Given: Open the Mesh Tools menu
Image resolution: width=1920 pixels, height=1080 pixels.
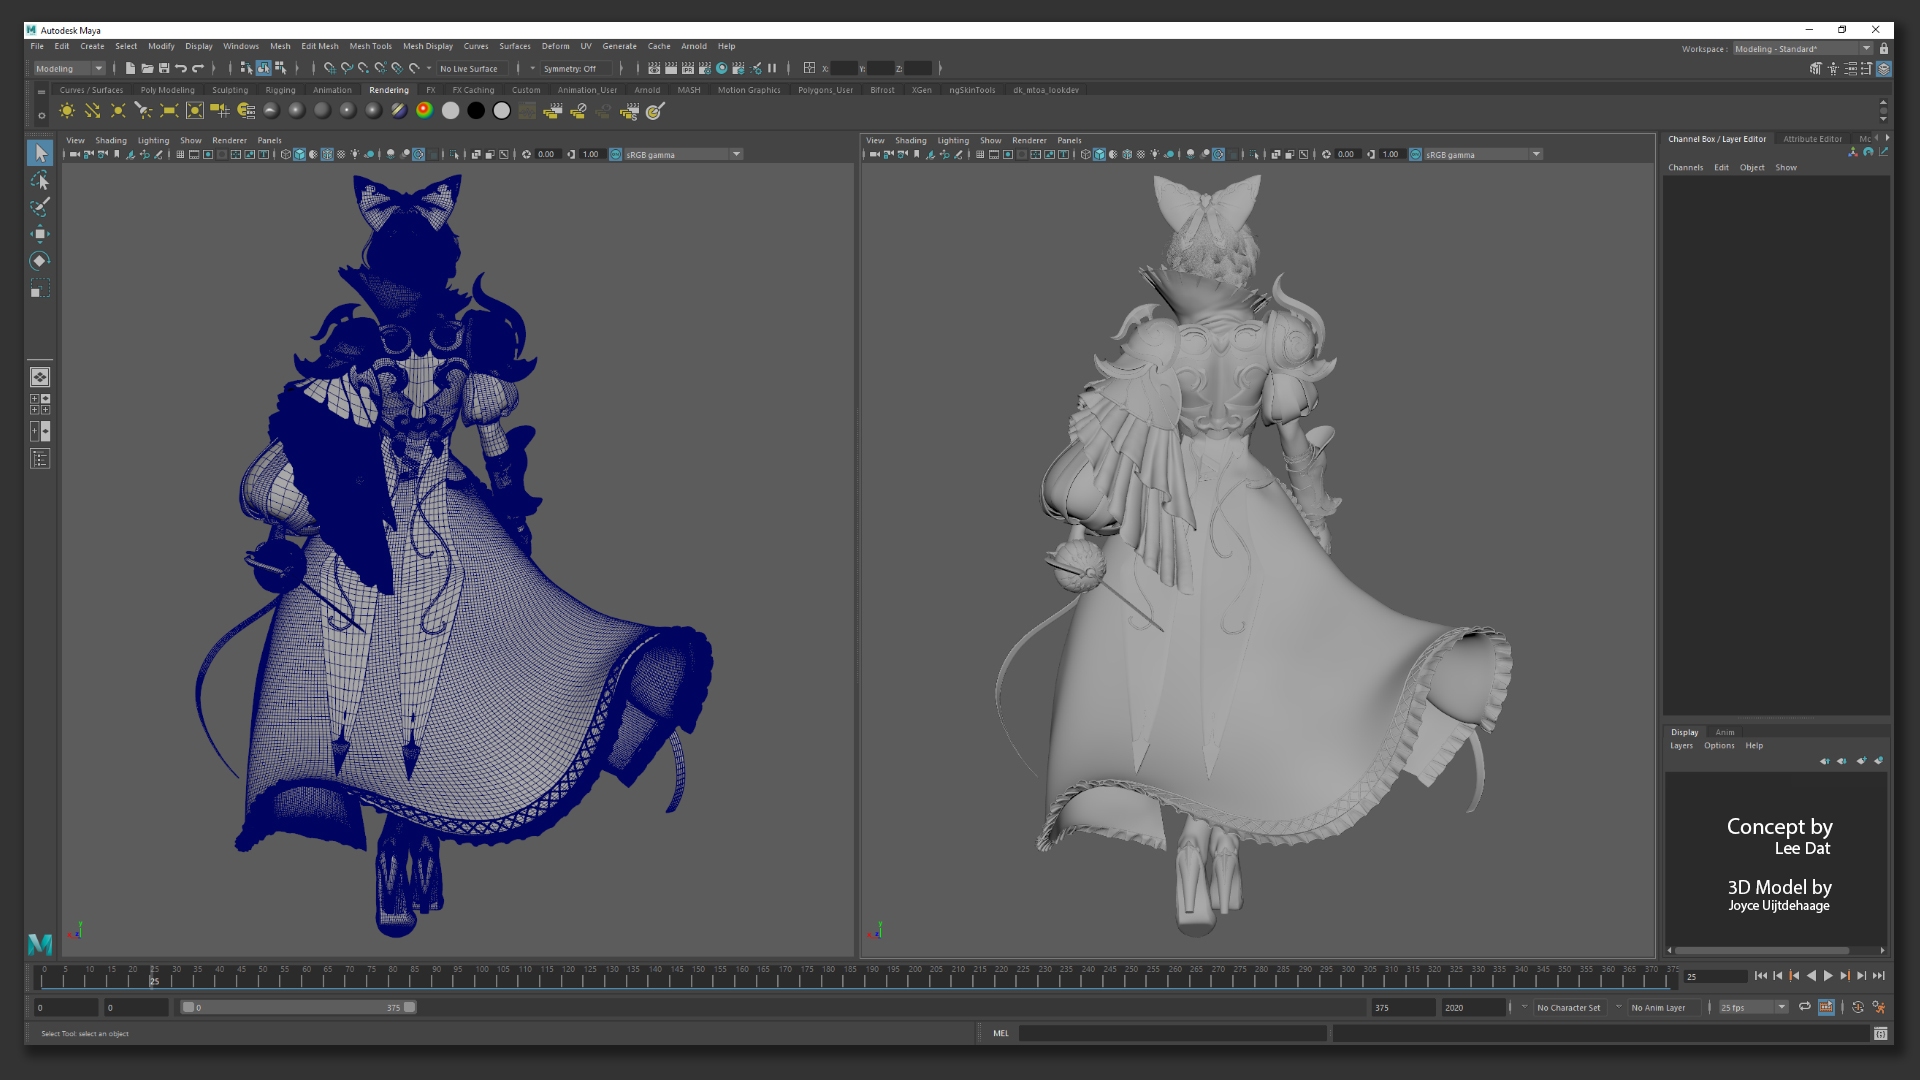Looking at the screenshot, I should [370, 46].
